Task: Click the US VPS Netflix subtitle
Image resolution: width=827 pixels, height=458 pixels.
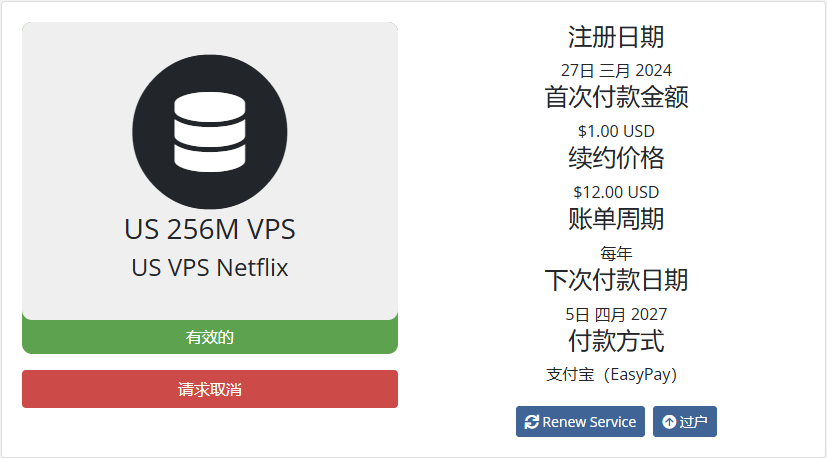Action: (210, 267)
